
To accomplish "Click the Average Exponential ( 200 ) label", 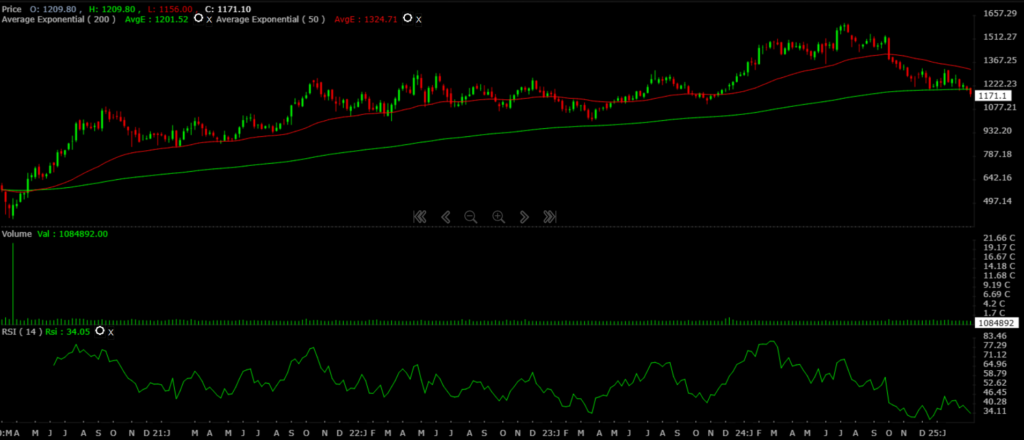I will tap(59, 20).
